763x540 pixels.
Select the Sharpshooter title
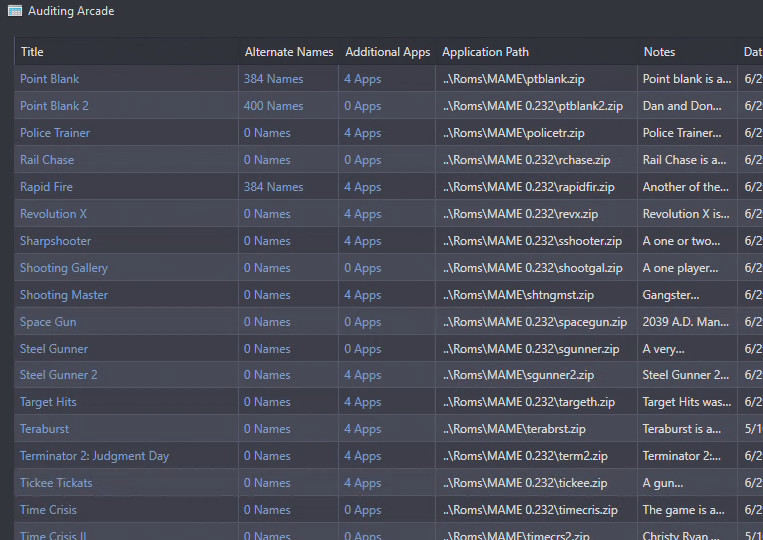pyautogui.click(x=55, y=241)
